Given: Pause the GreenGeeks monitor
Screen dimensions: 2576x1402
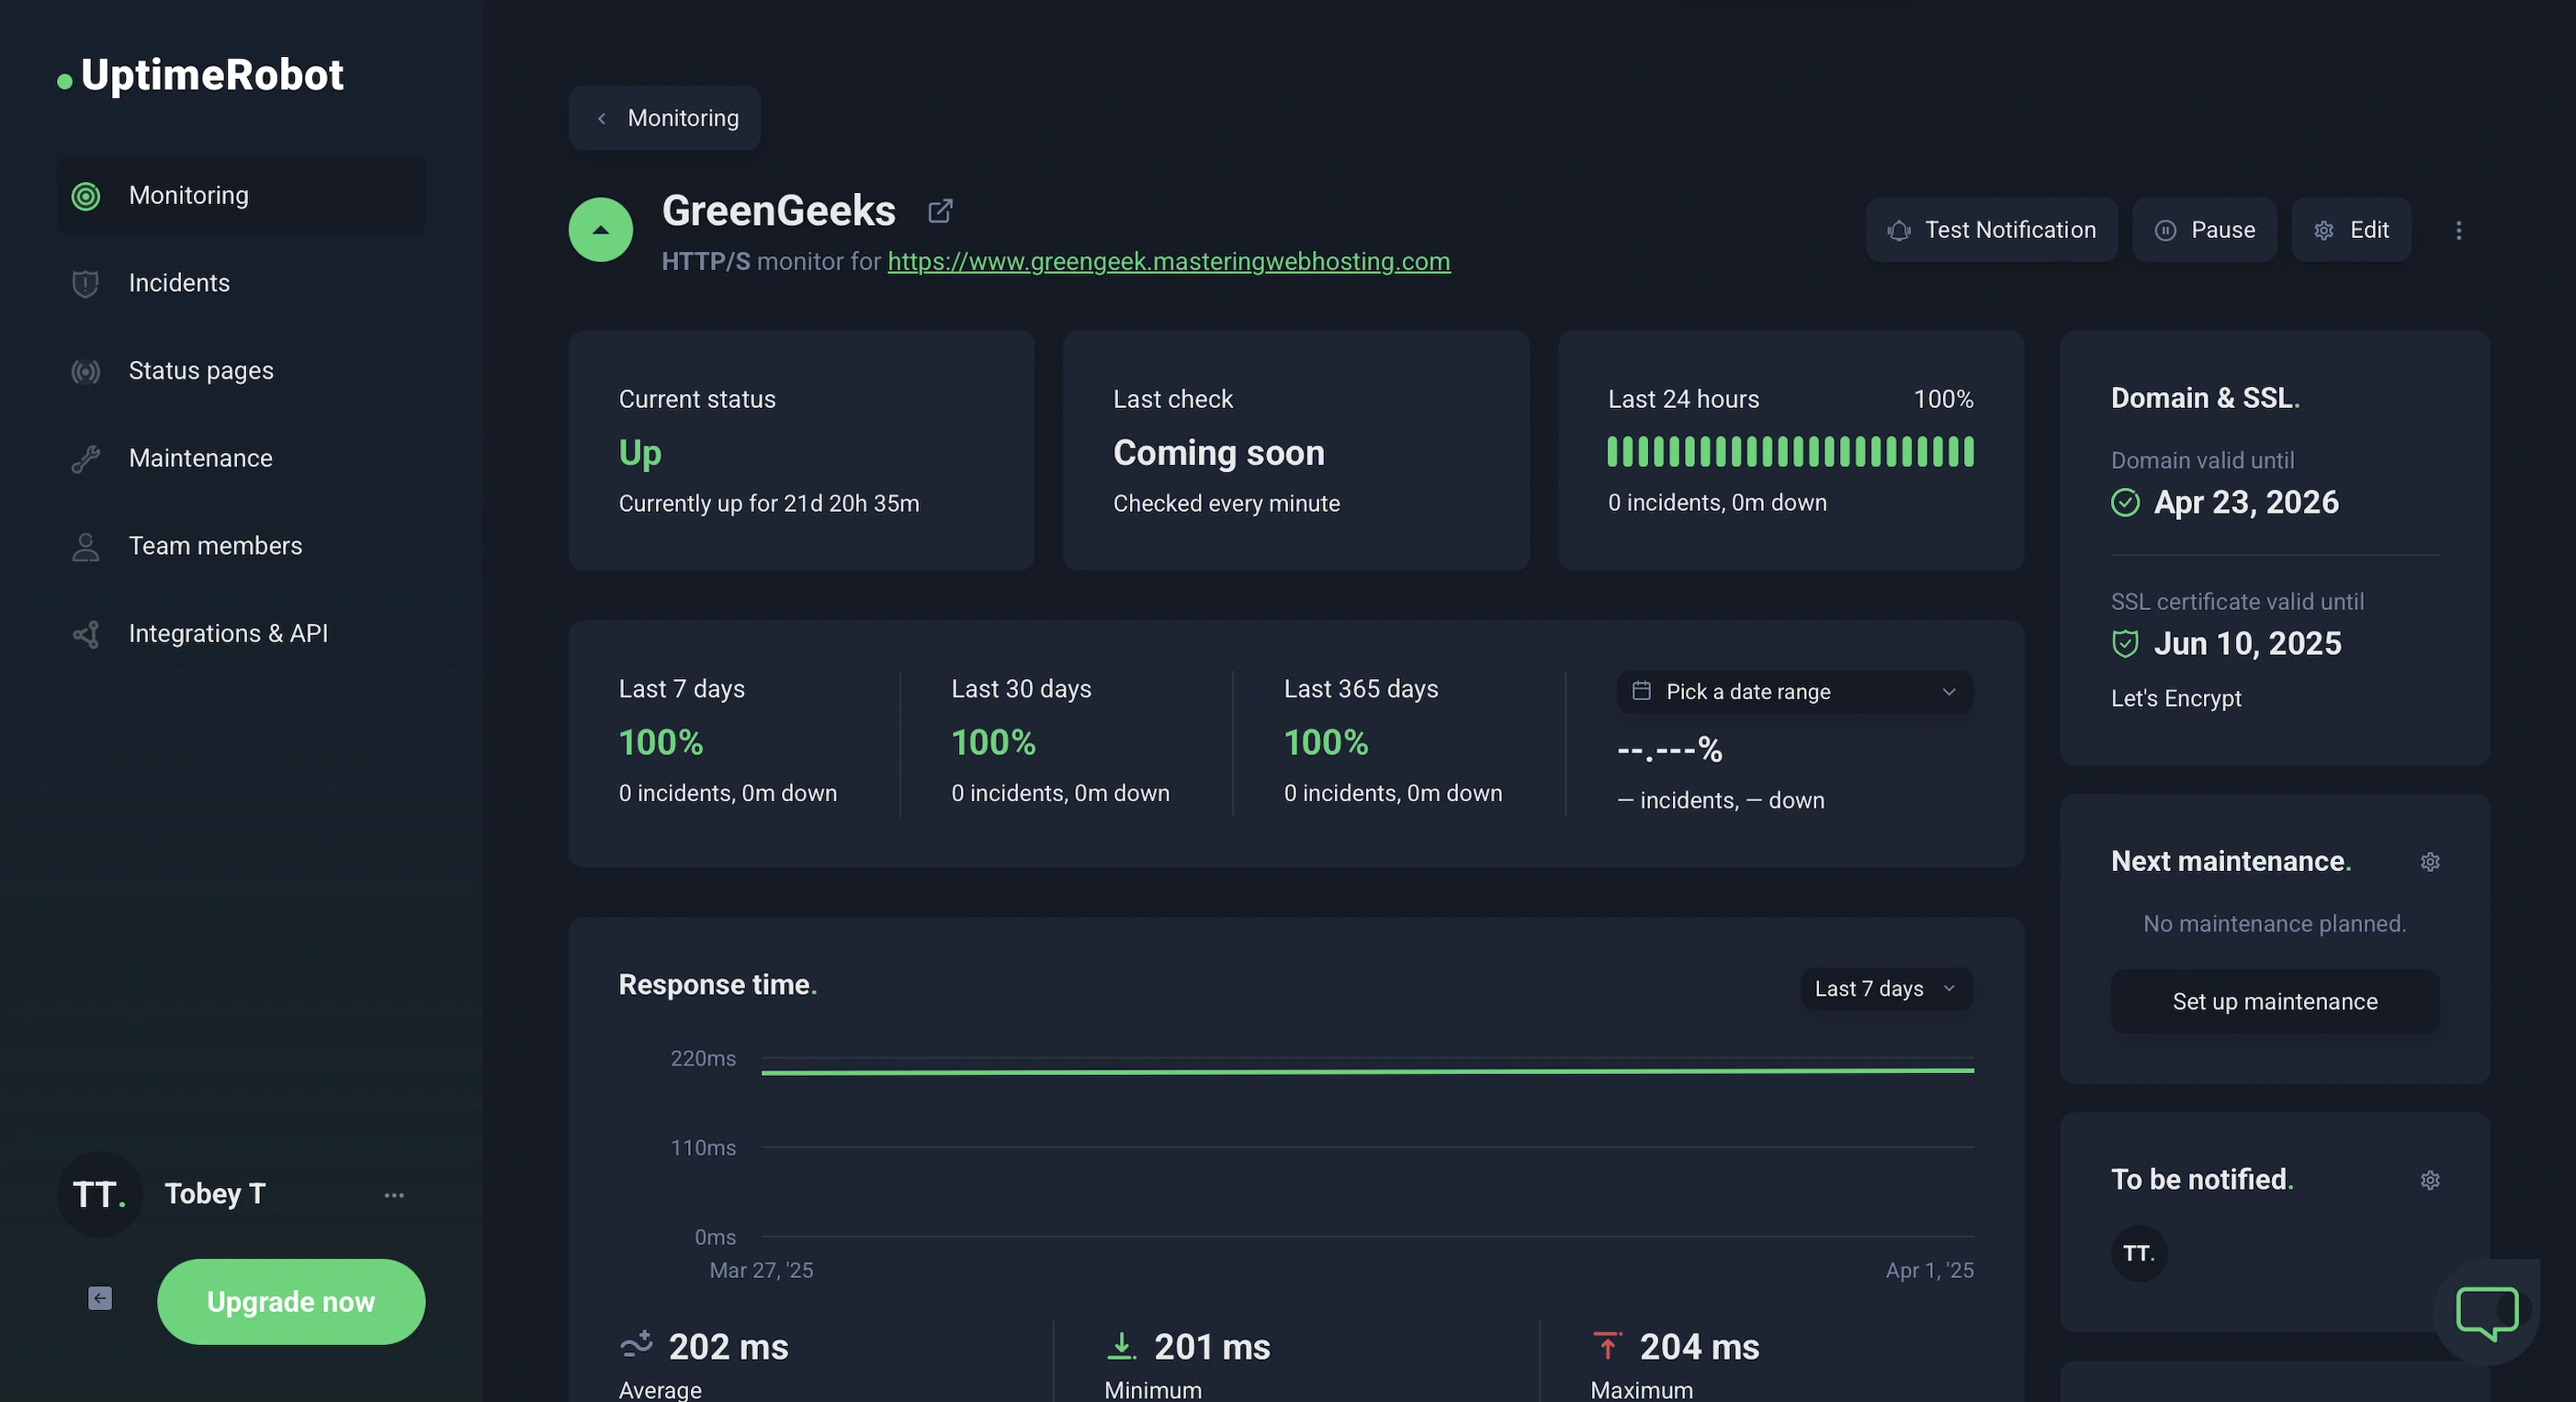Looking at the screenshot, I should pos(2204,230).
